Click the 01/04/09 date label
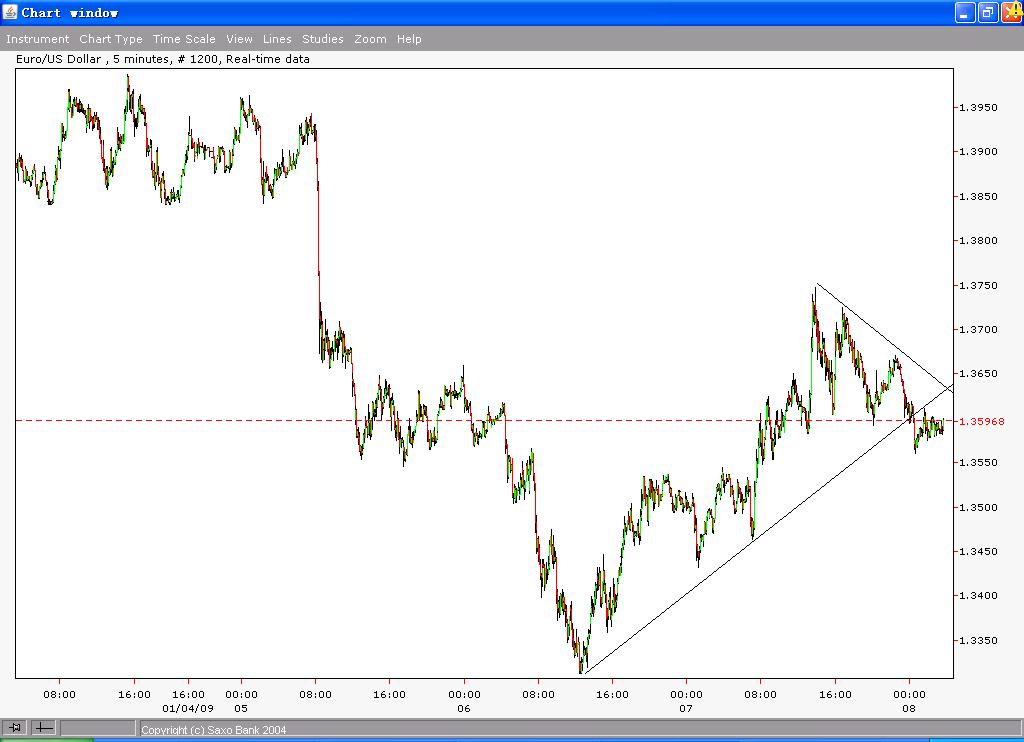The image size is (1024, 742). click(188, 708)
